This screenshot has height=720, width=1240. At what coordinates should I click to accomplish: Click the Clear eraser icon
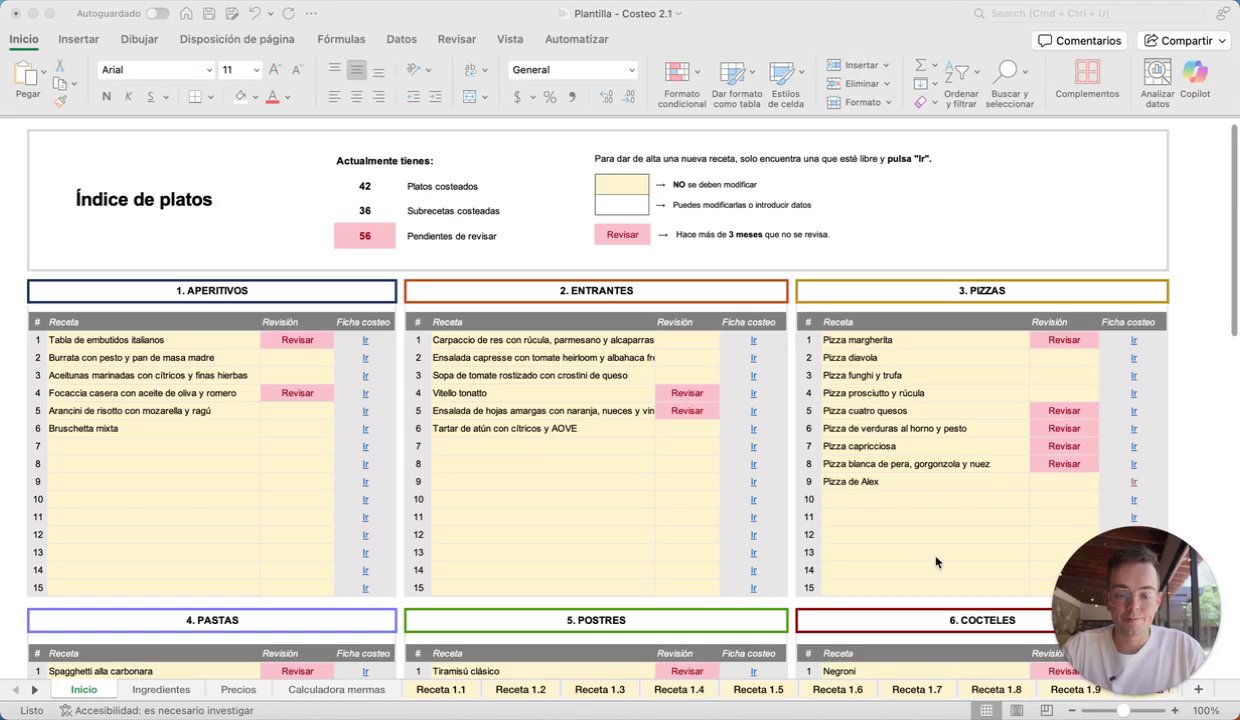[x=921, y=102]
